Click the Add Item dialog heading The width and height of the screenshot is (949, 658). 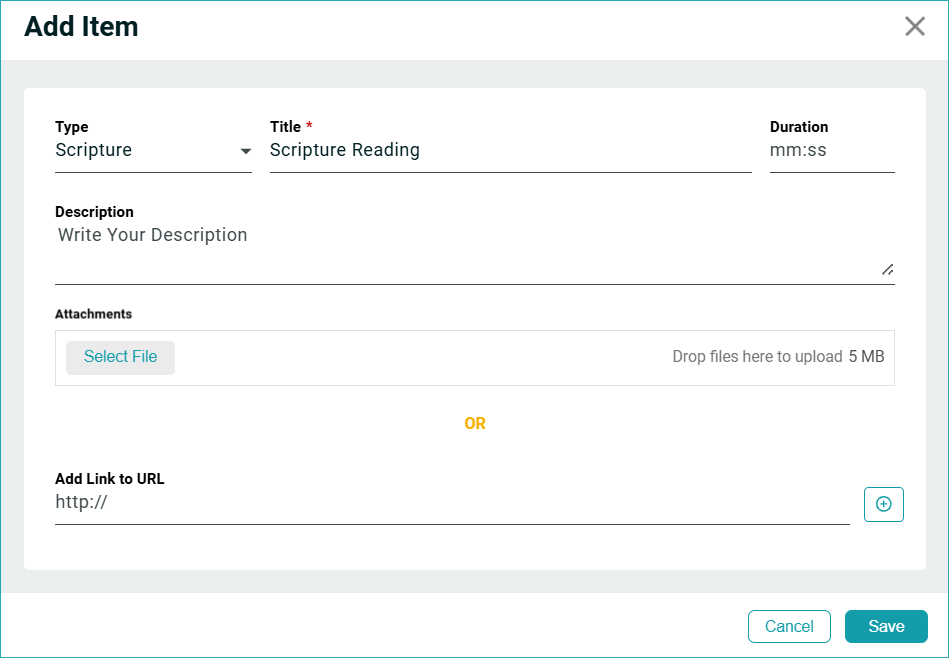(x=81, y=27)
